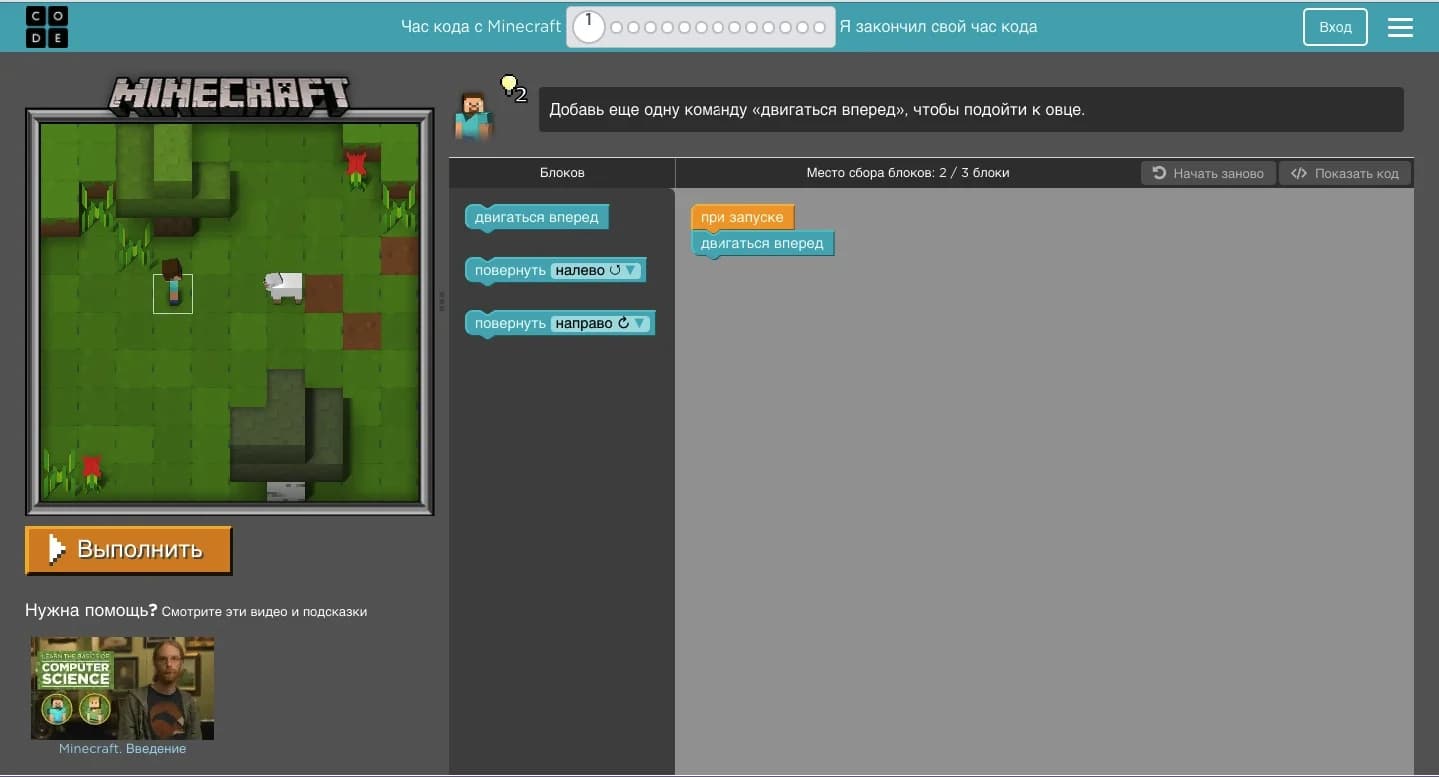The image size is (1439, 777).
Task: Click the «Блоков» toolbox header
Action: (562, 173)
